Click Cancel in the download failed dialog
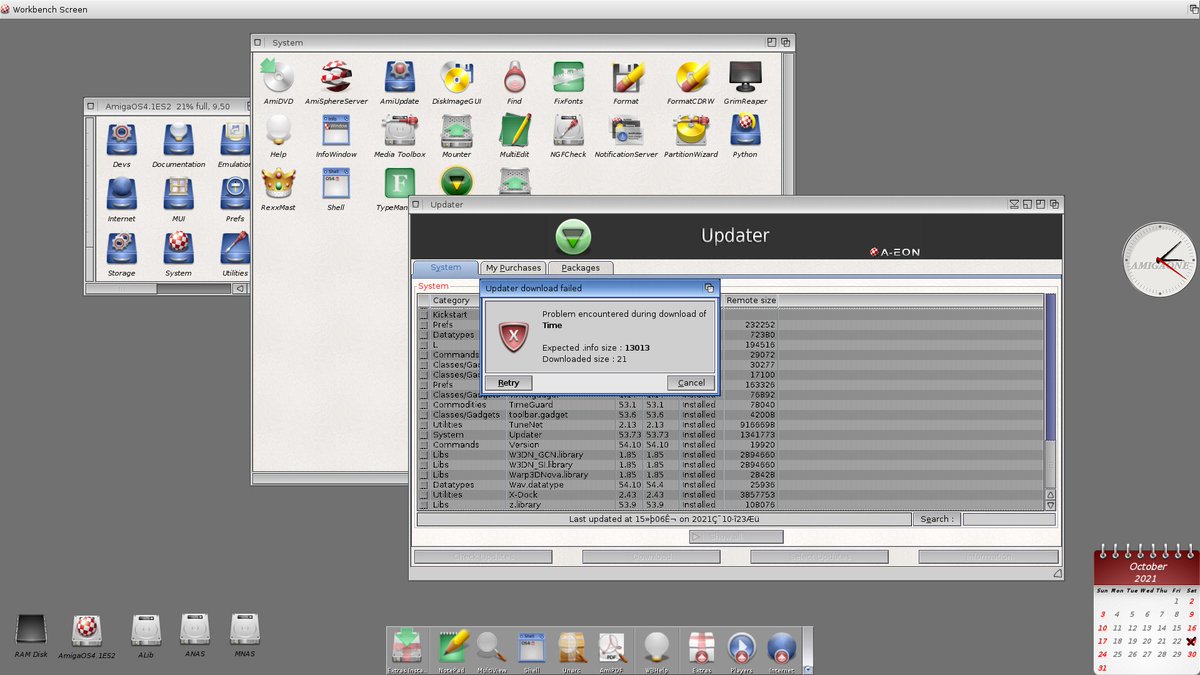Image resolution: width=1200 pixels, height=675 pixels. click(x=691, y=383)
